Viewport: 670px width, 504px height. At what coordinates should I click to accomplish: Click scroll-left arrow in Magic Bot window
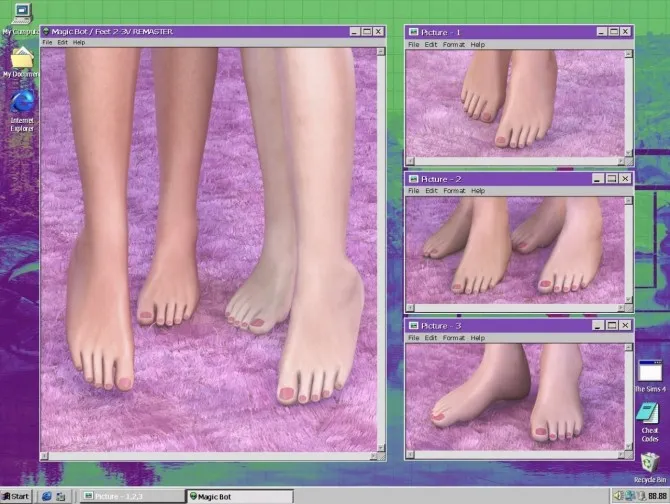[x=44, y=456]
